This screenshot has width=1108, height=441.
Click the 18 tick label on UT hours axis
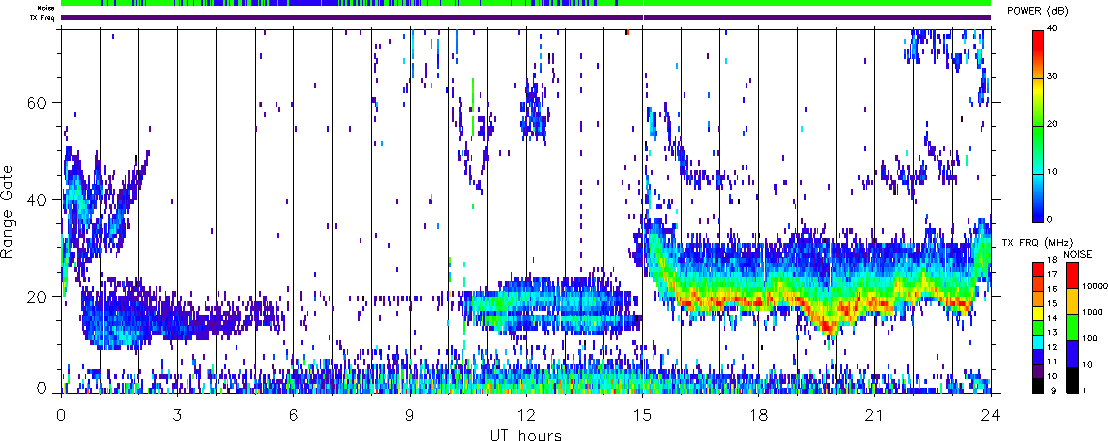pyautogui.click(x=758, y=413)
